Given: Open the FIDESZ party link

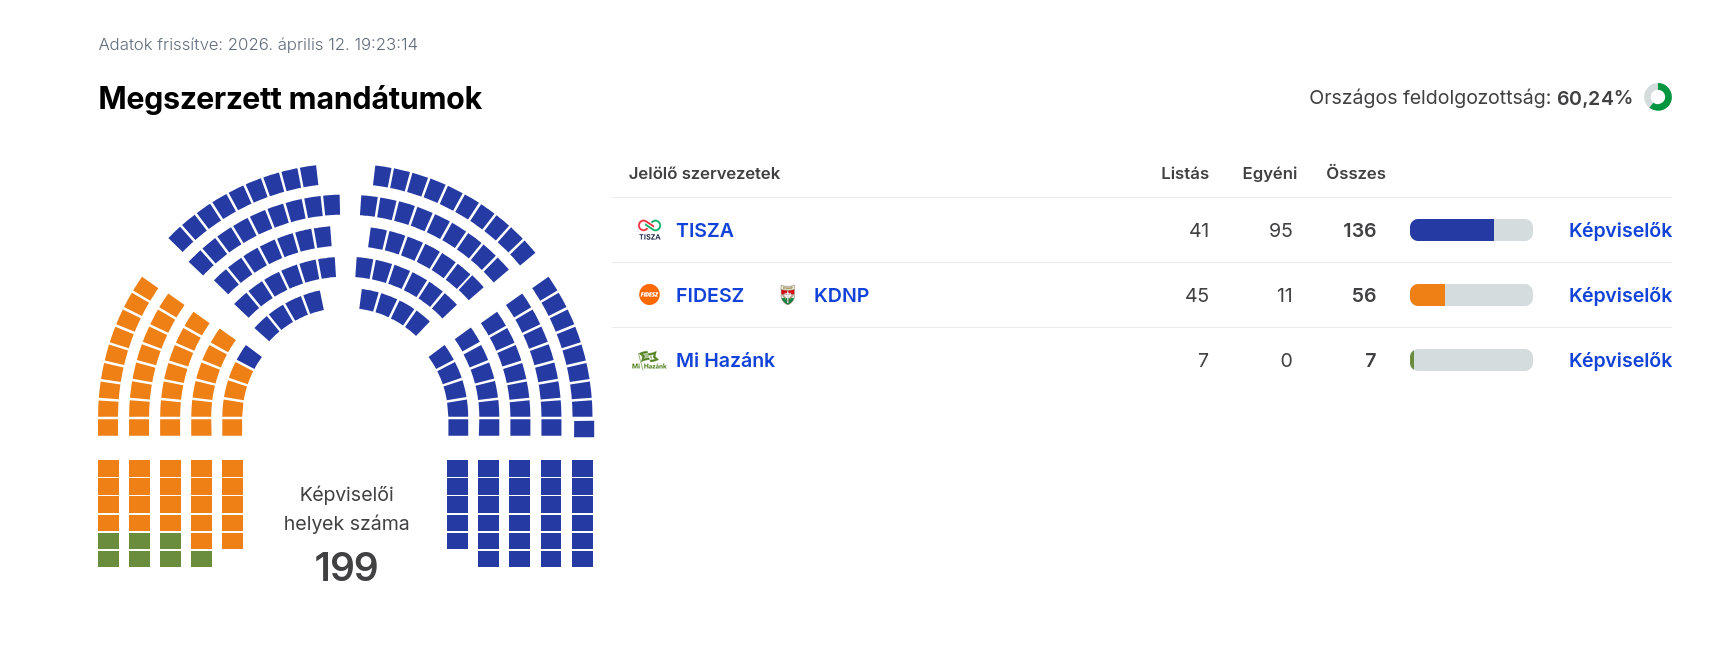Looking at the screenshot, I should (x=709, y=295).
